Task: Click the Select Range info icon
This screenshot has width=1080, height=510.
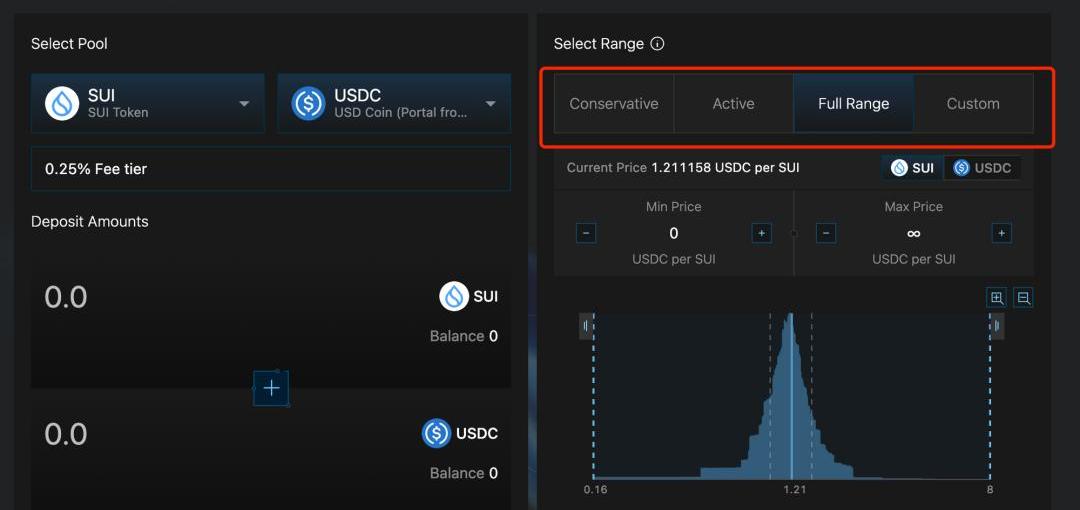Action: click(x=657, y=44)
